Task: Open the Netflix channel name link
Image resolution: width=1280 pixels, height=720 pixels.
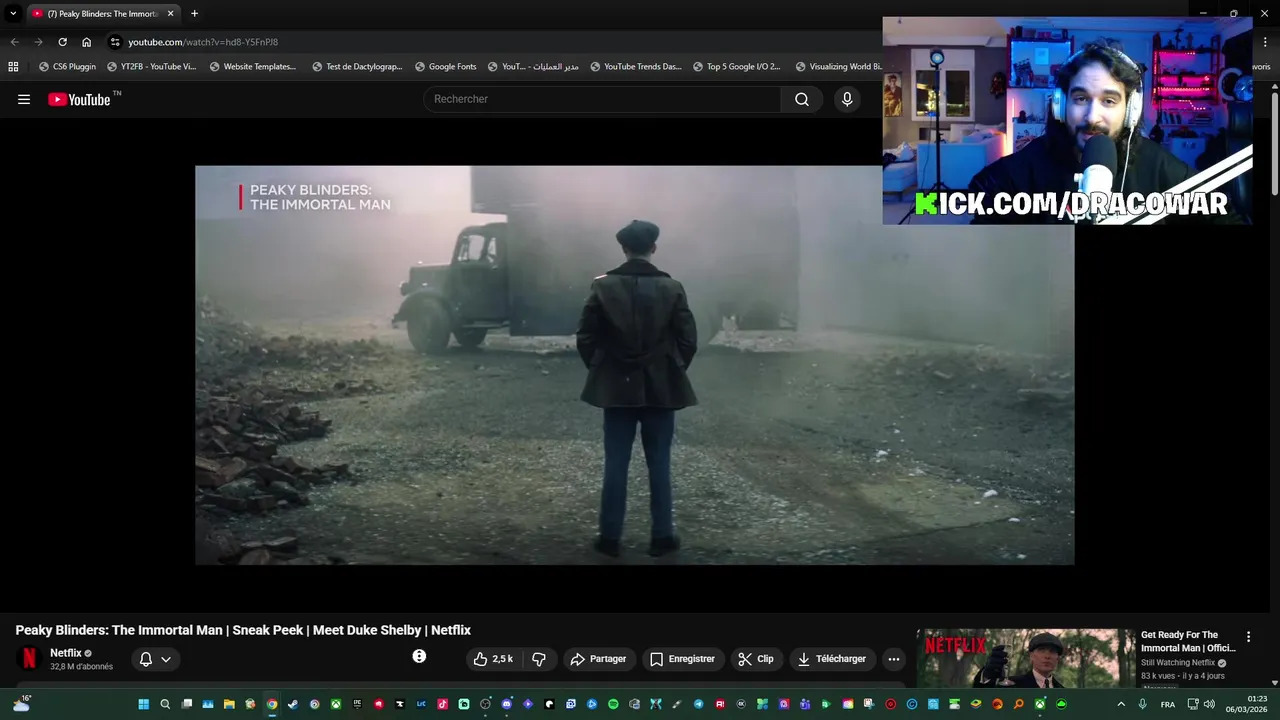Action: coord(66,653)
